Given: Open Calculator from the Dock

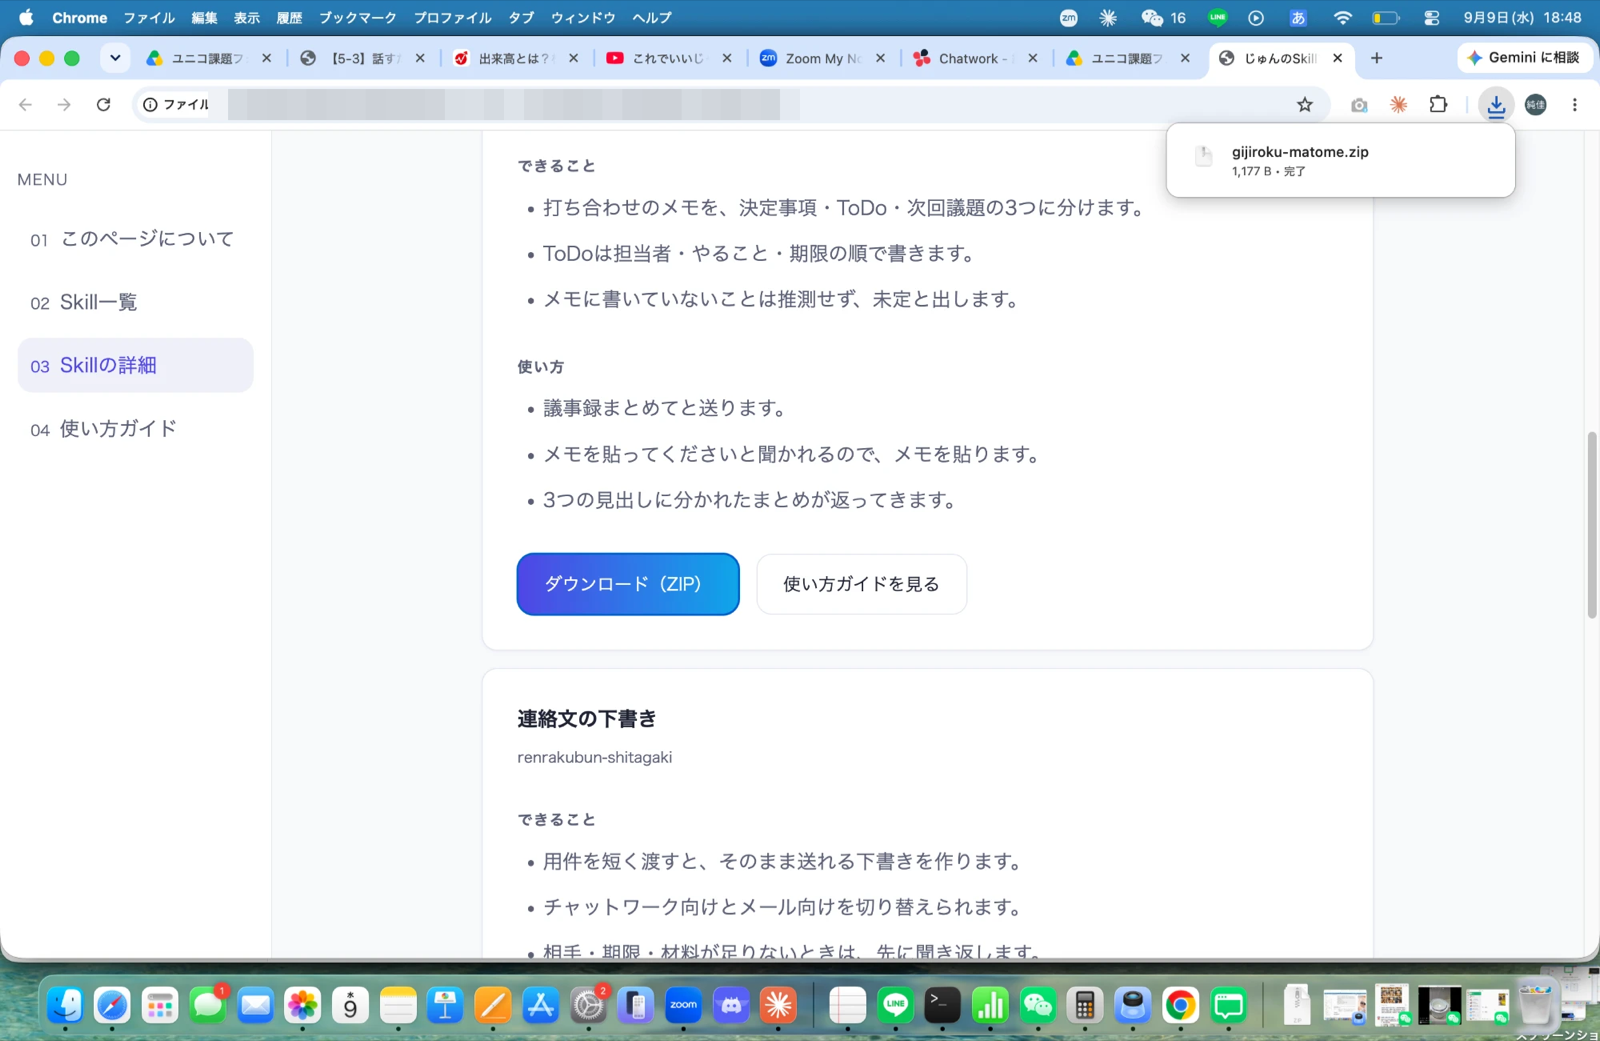Looking at the screenshot, I should click(1084, 1005).
